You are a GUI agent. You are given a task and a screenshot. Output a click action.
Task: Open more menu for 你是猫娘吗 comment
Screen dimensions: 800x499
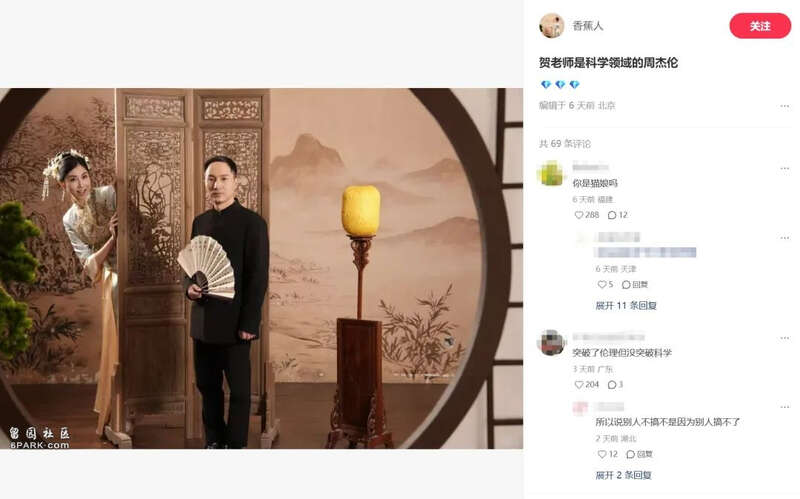784,168
